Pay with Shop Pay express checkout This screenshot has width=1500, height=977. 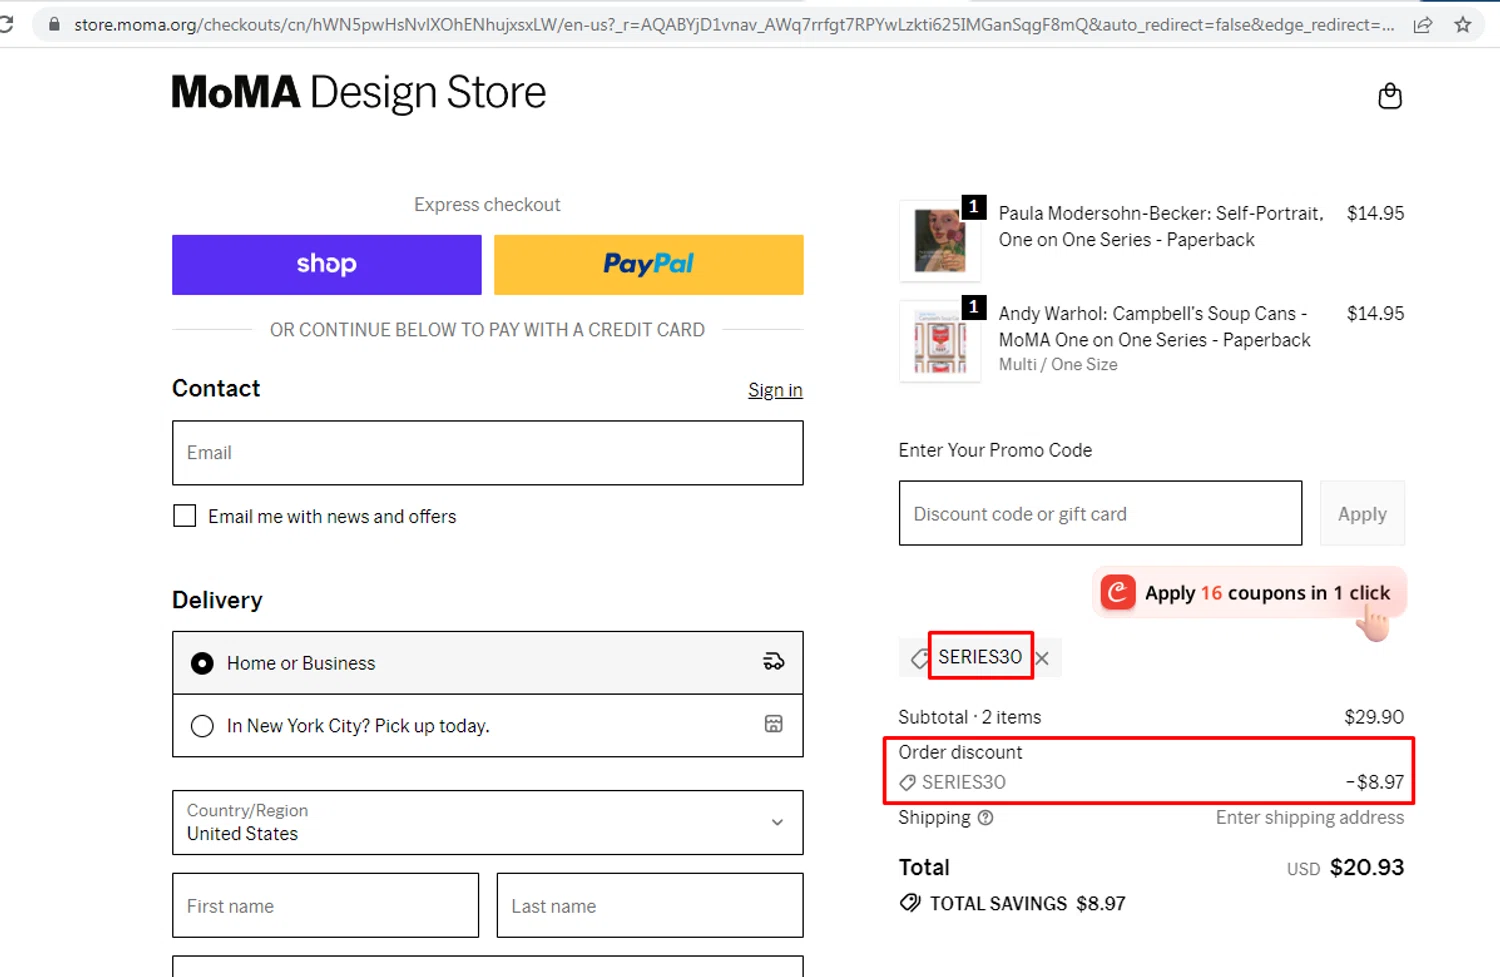[x=326, y=264]
